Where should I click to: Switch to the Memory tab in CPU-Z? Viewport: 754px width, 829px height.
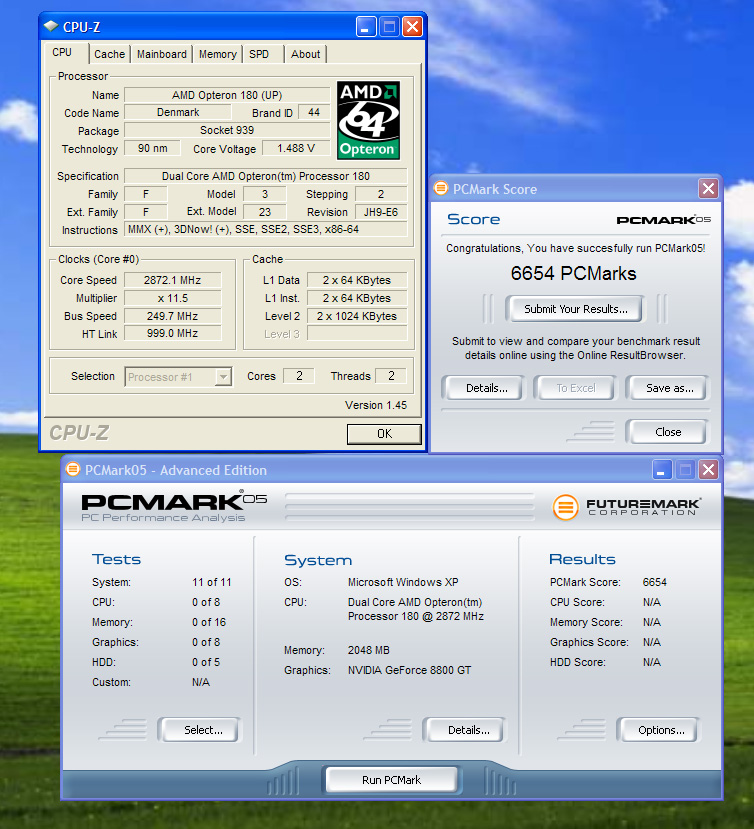tap(217, 54)
